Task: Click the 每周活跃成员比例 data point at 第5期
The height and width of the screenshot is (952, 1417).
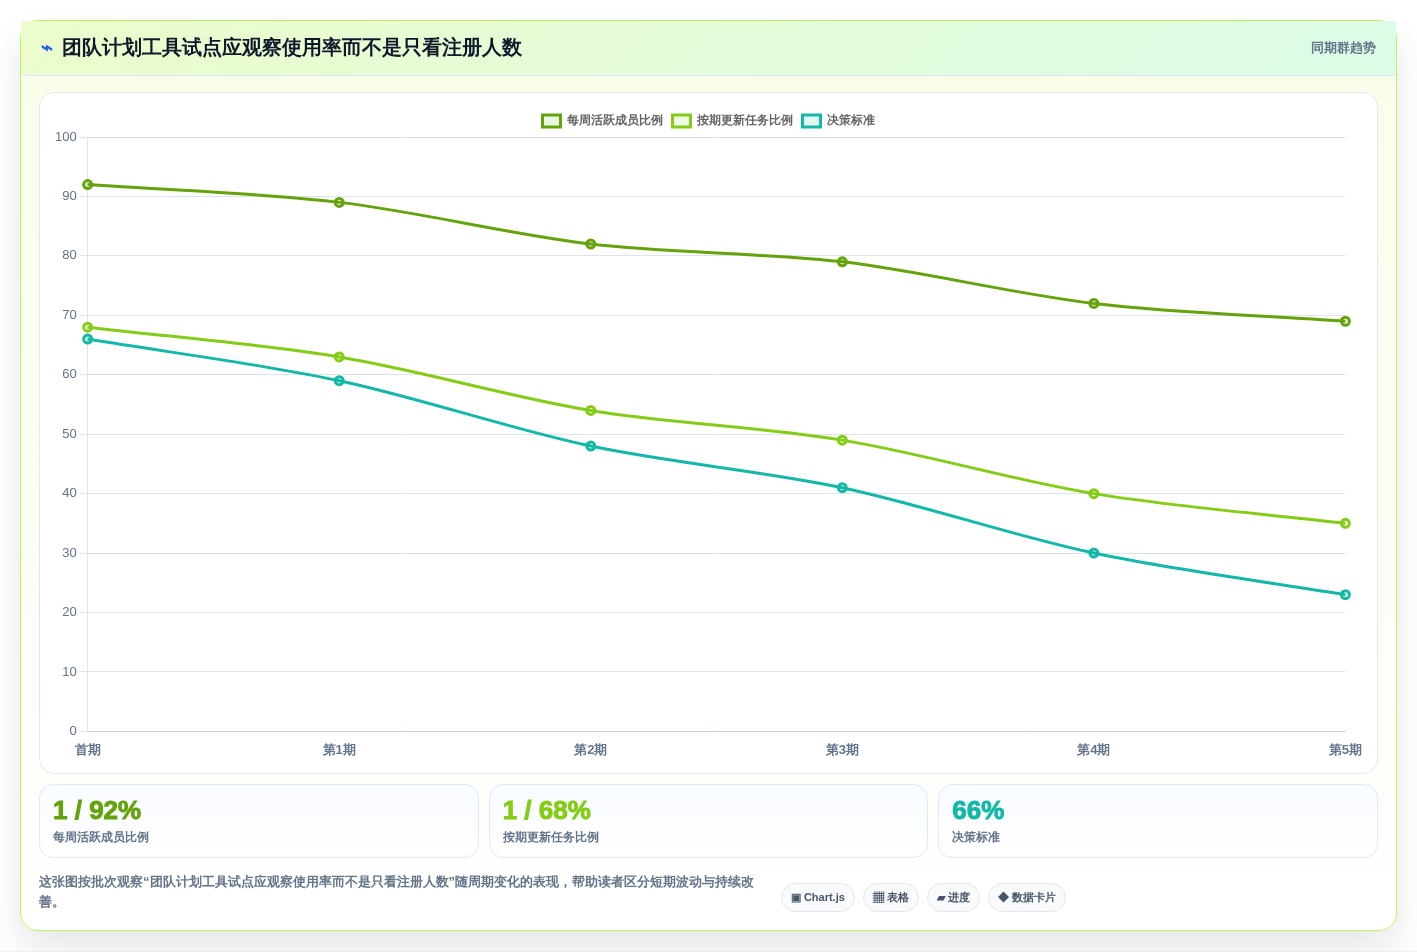Action: click(1345, 321)
